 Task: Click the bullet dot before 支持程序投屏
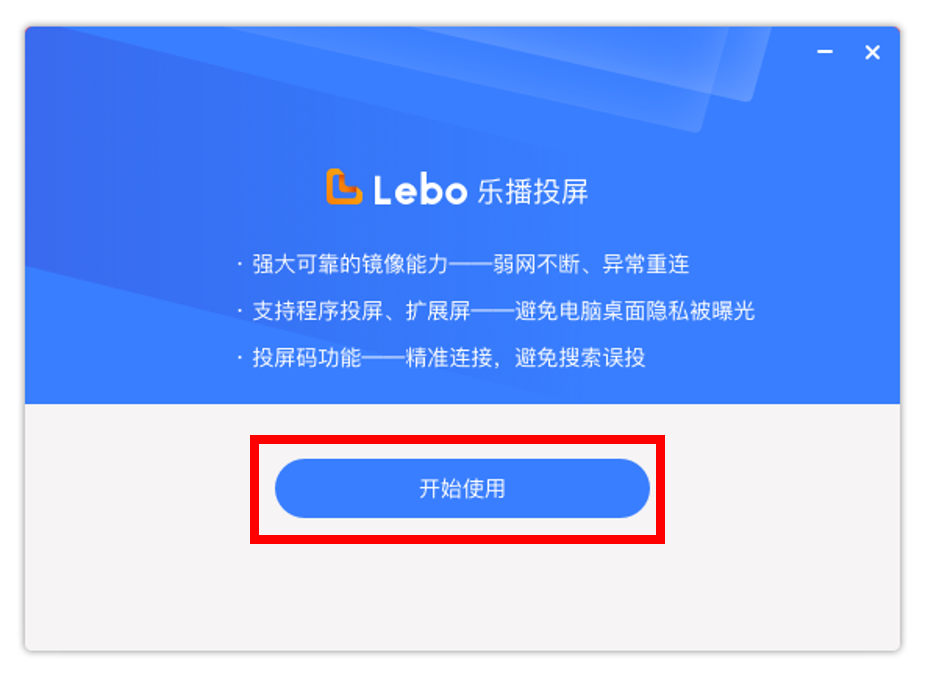240,311
